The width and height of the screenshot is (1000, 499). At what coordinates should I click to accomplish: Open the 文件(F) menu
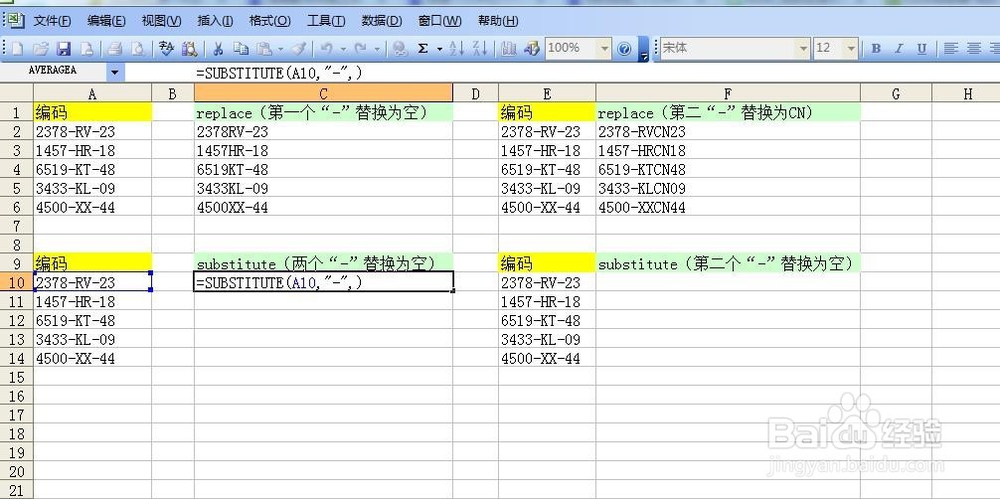click(52, 21)
